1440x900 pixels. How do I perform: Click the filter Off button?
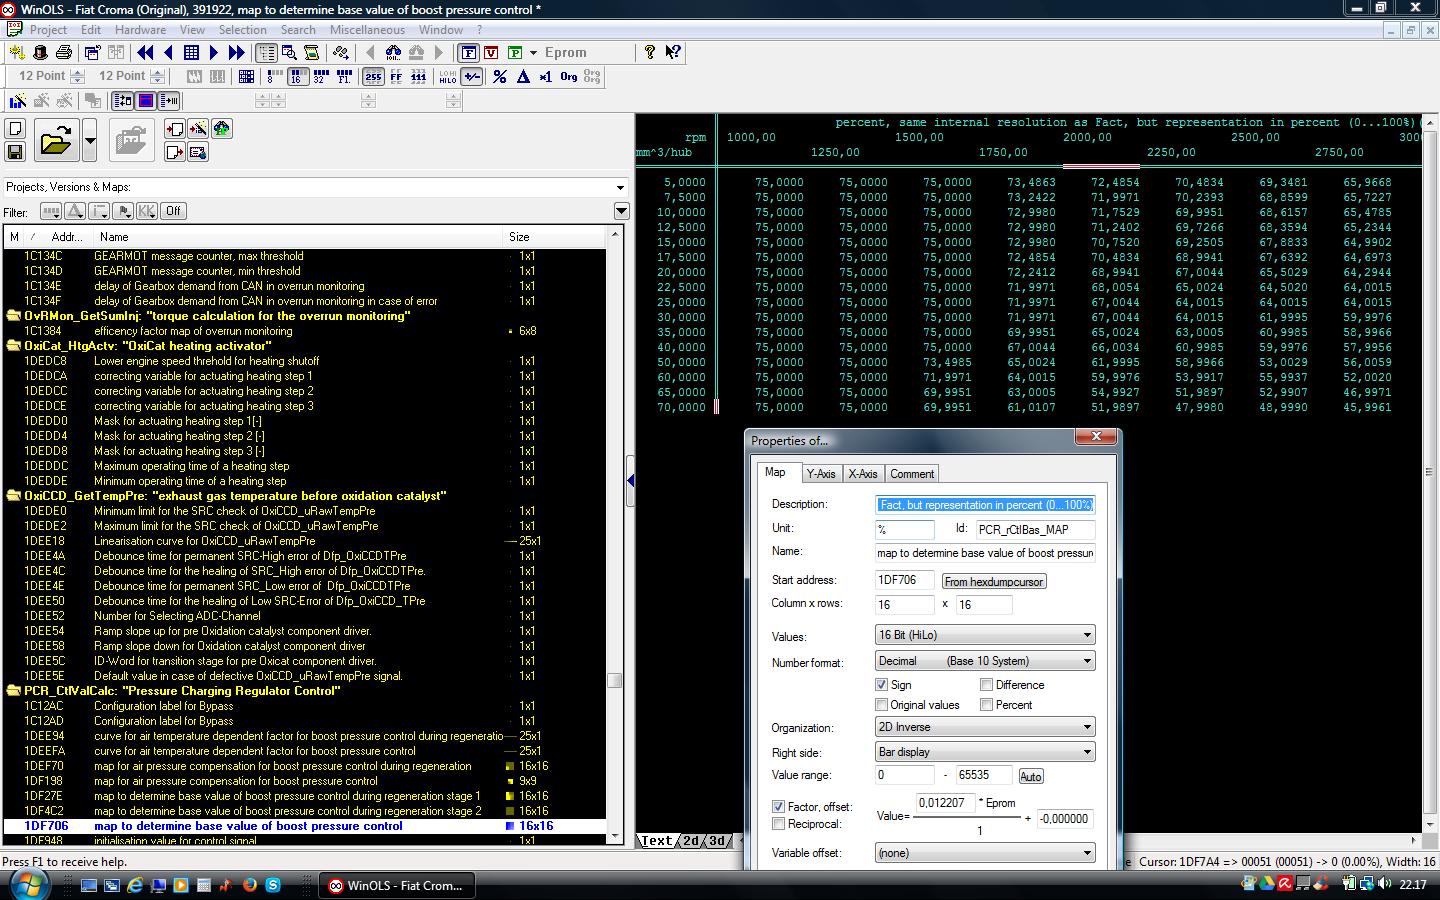click(x=173, y=211)
